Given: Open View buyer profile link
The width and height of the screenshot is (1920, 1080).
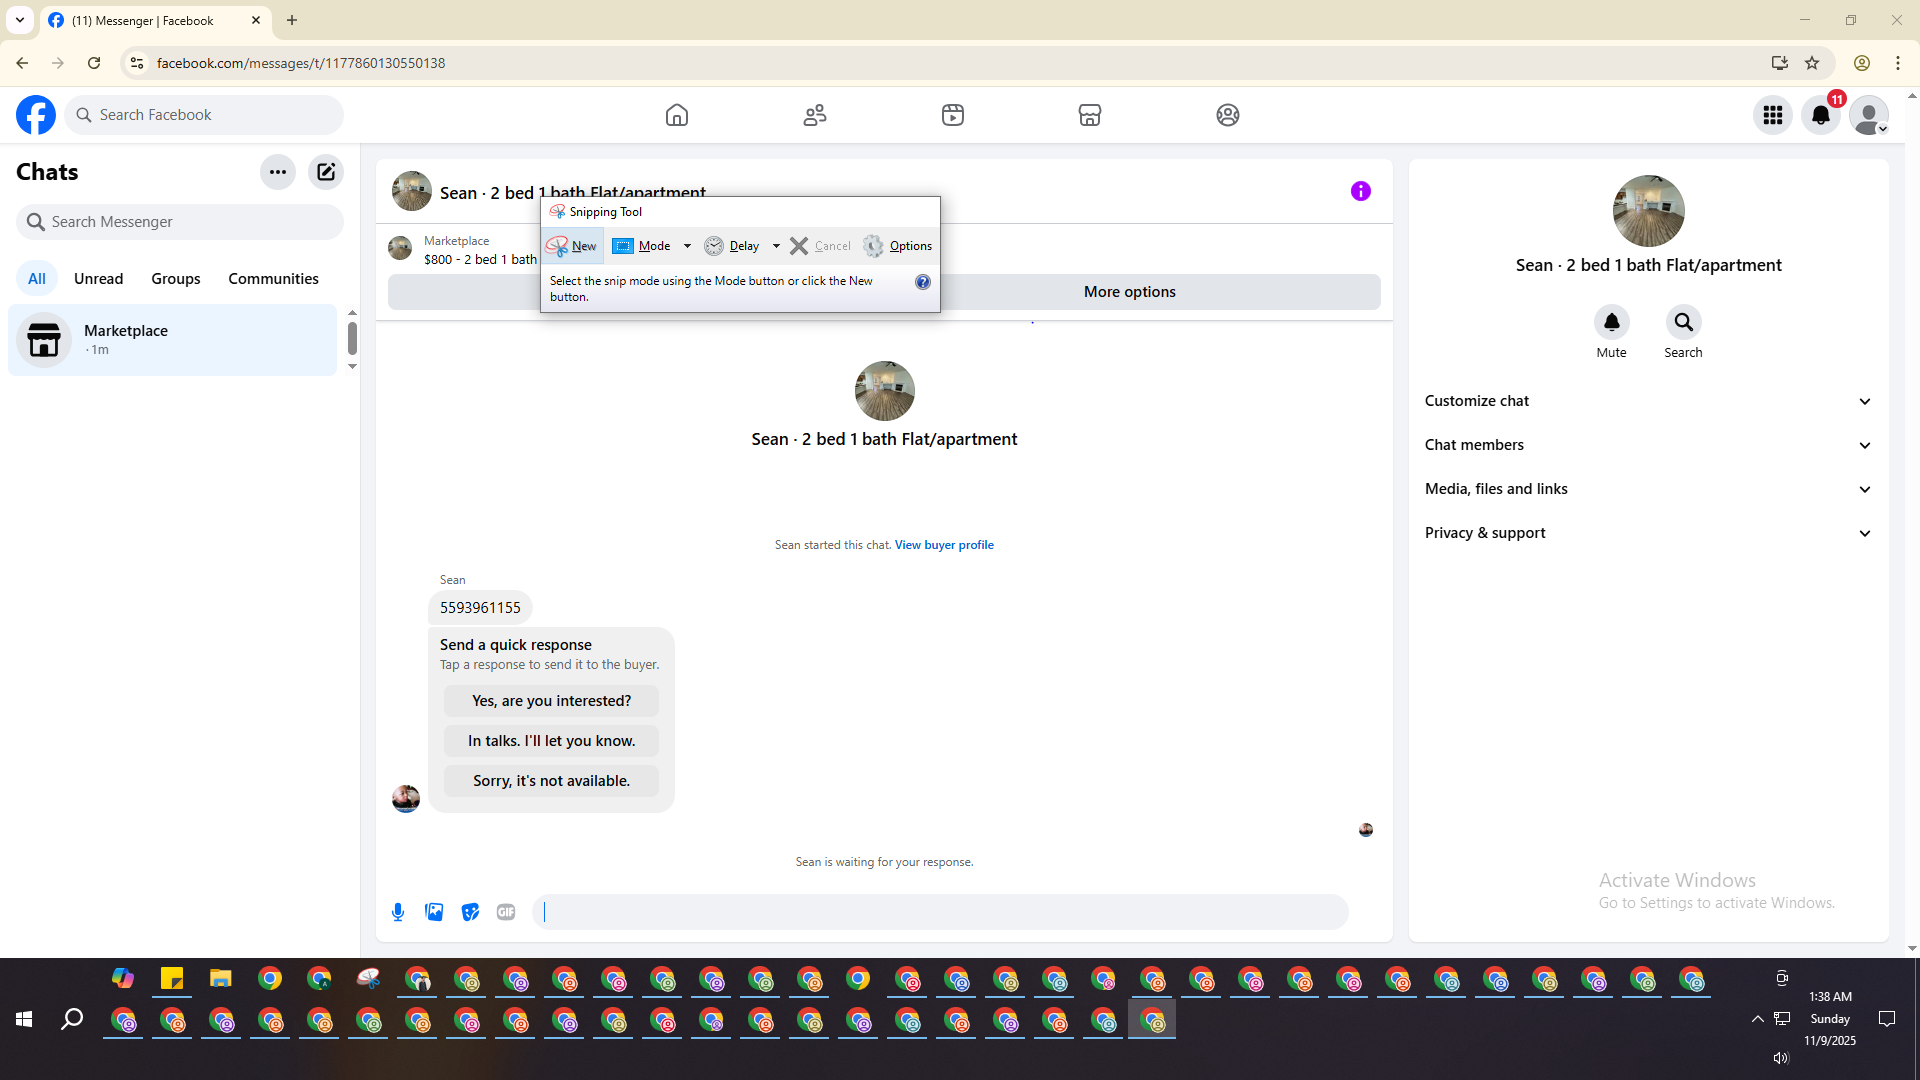Looking at the screenshot, I should tap(944, 545).
